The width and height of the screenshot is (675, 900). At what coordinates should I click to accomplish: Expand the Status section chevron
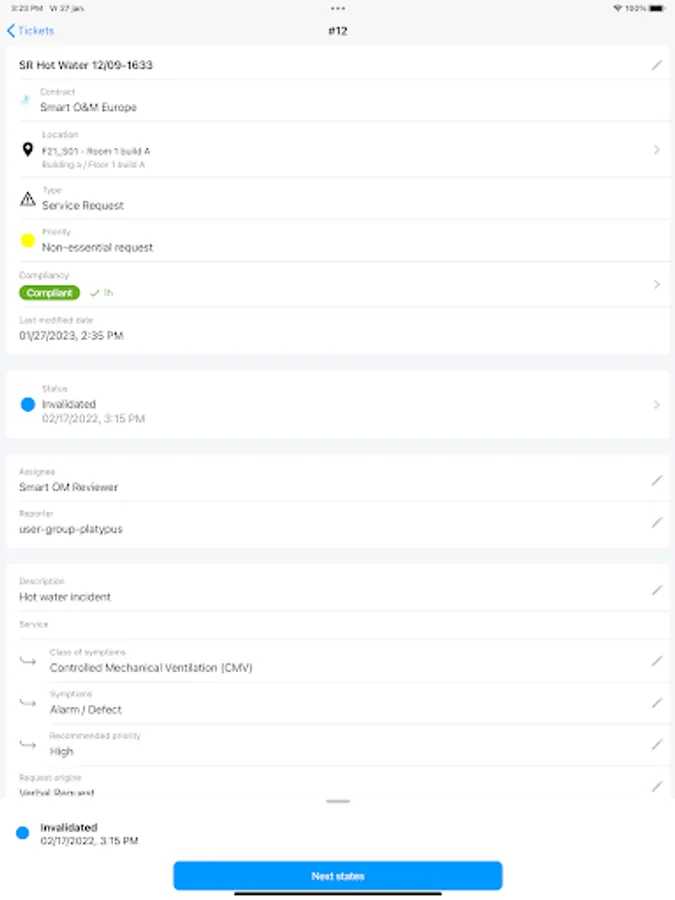657,404
